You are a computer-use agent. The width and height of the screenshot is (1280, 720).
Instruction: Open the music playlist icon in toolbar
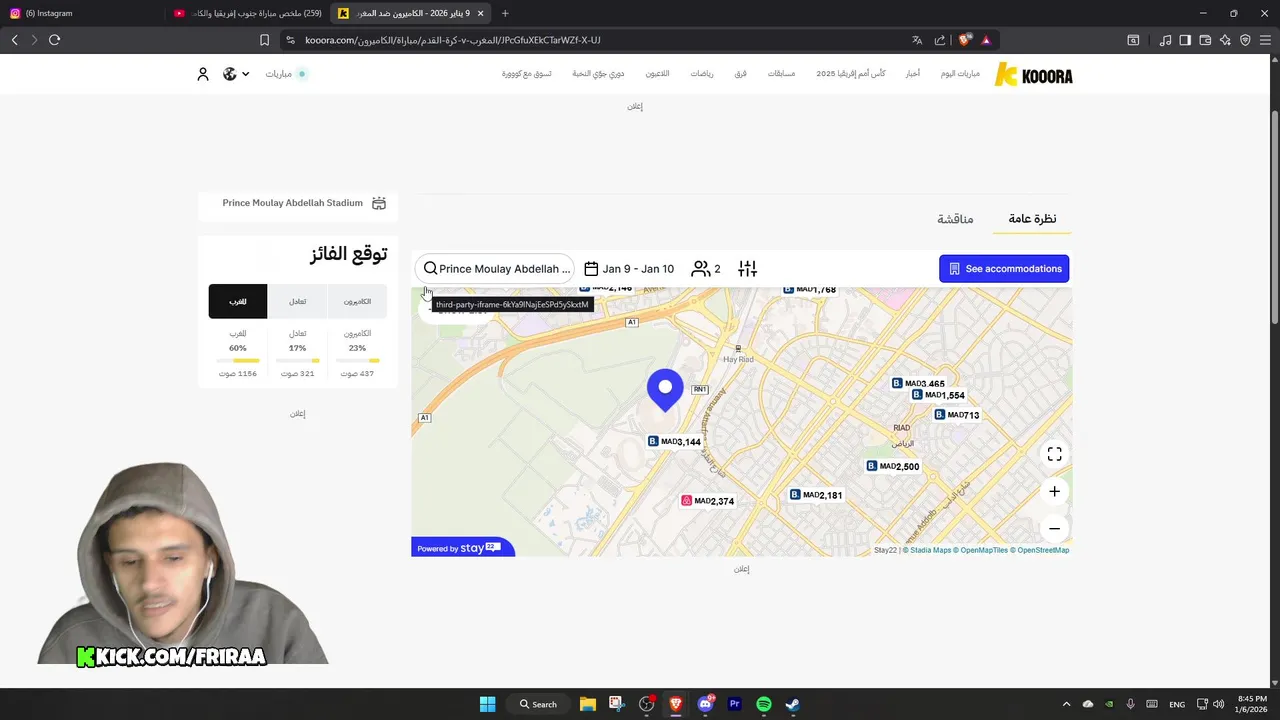point(1165,40)
